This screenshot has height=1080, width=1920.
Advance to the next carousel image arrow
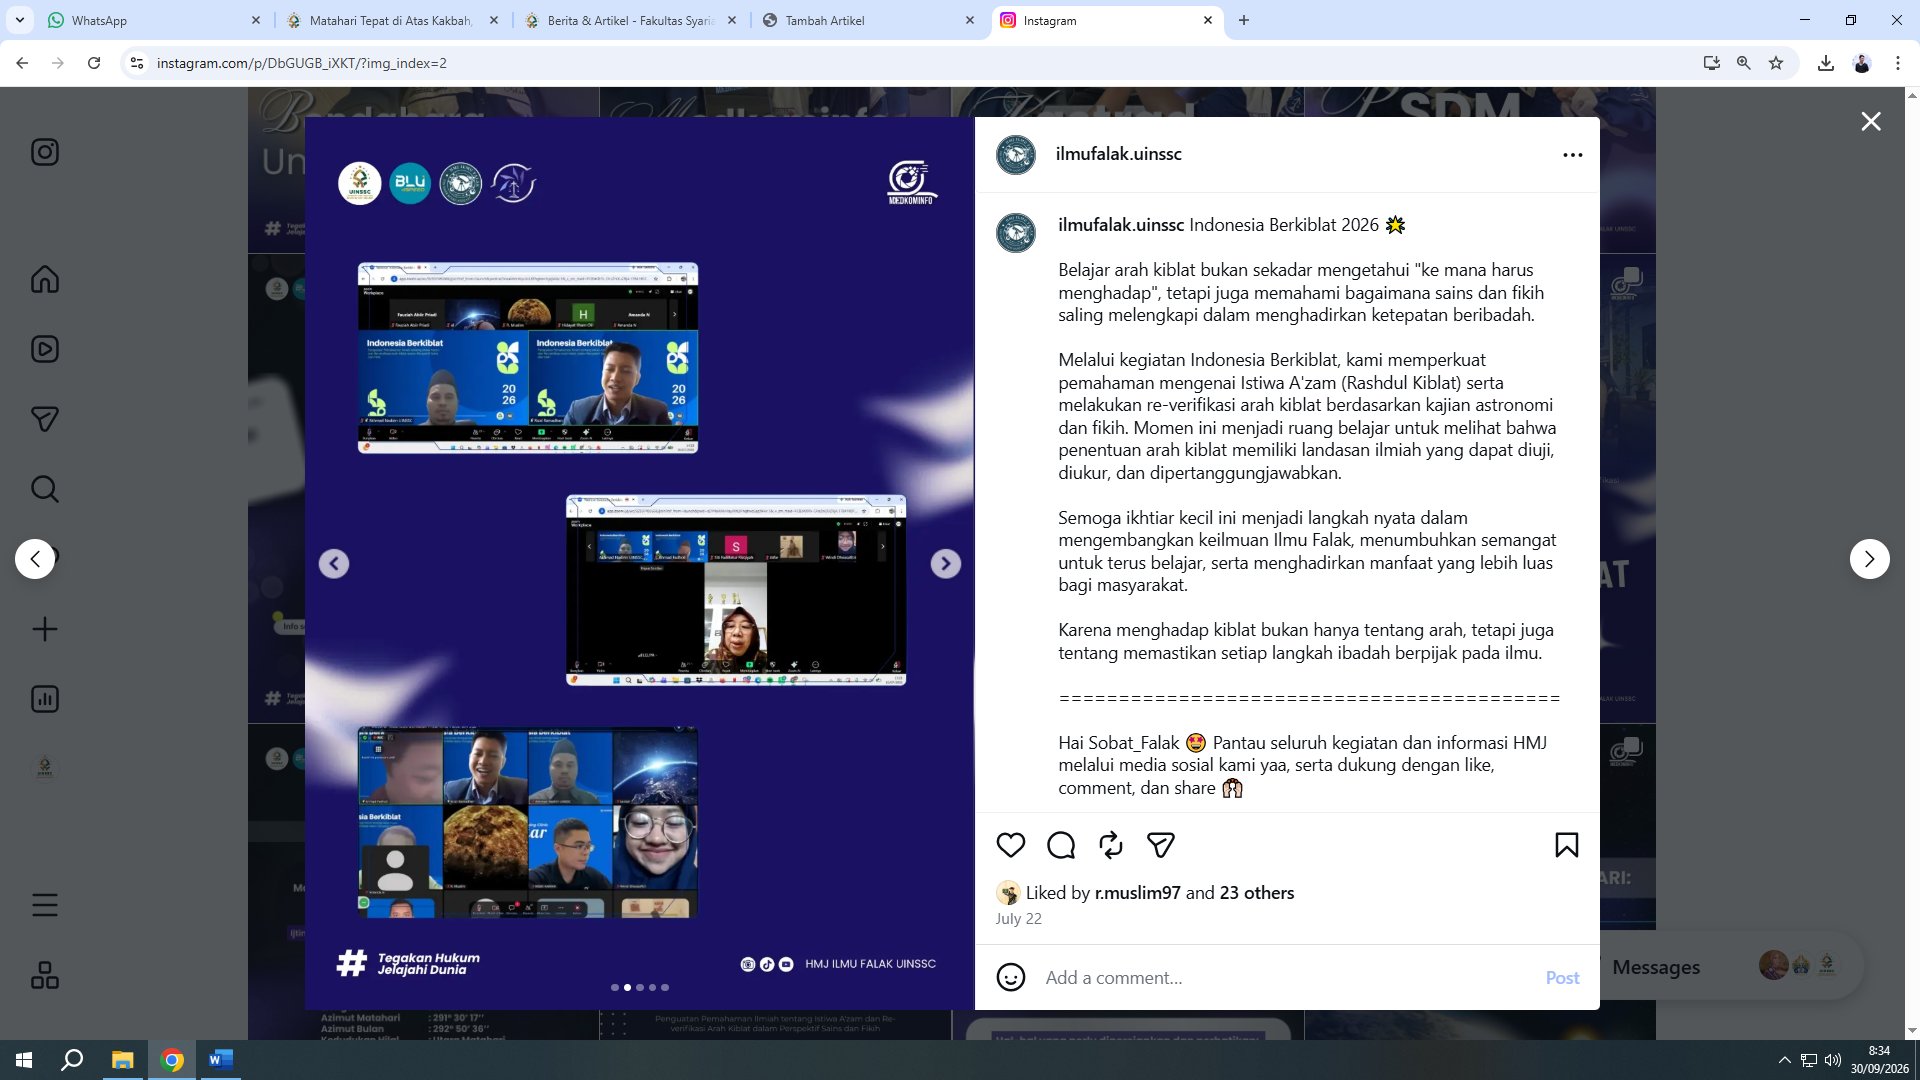click(x=945, y=564)
